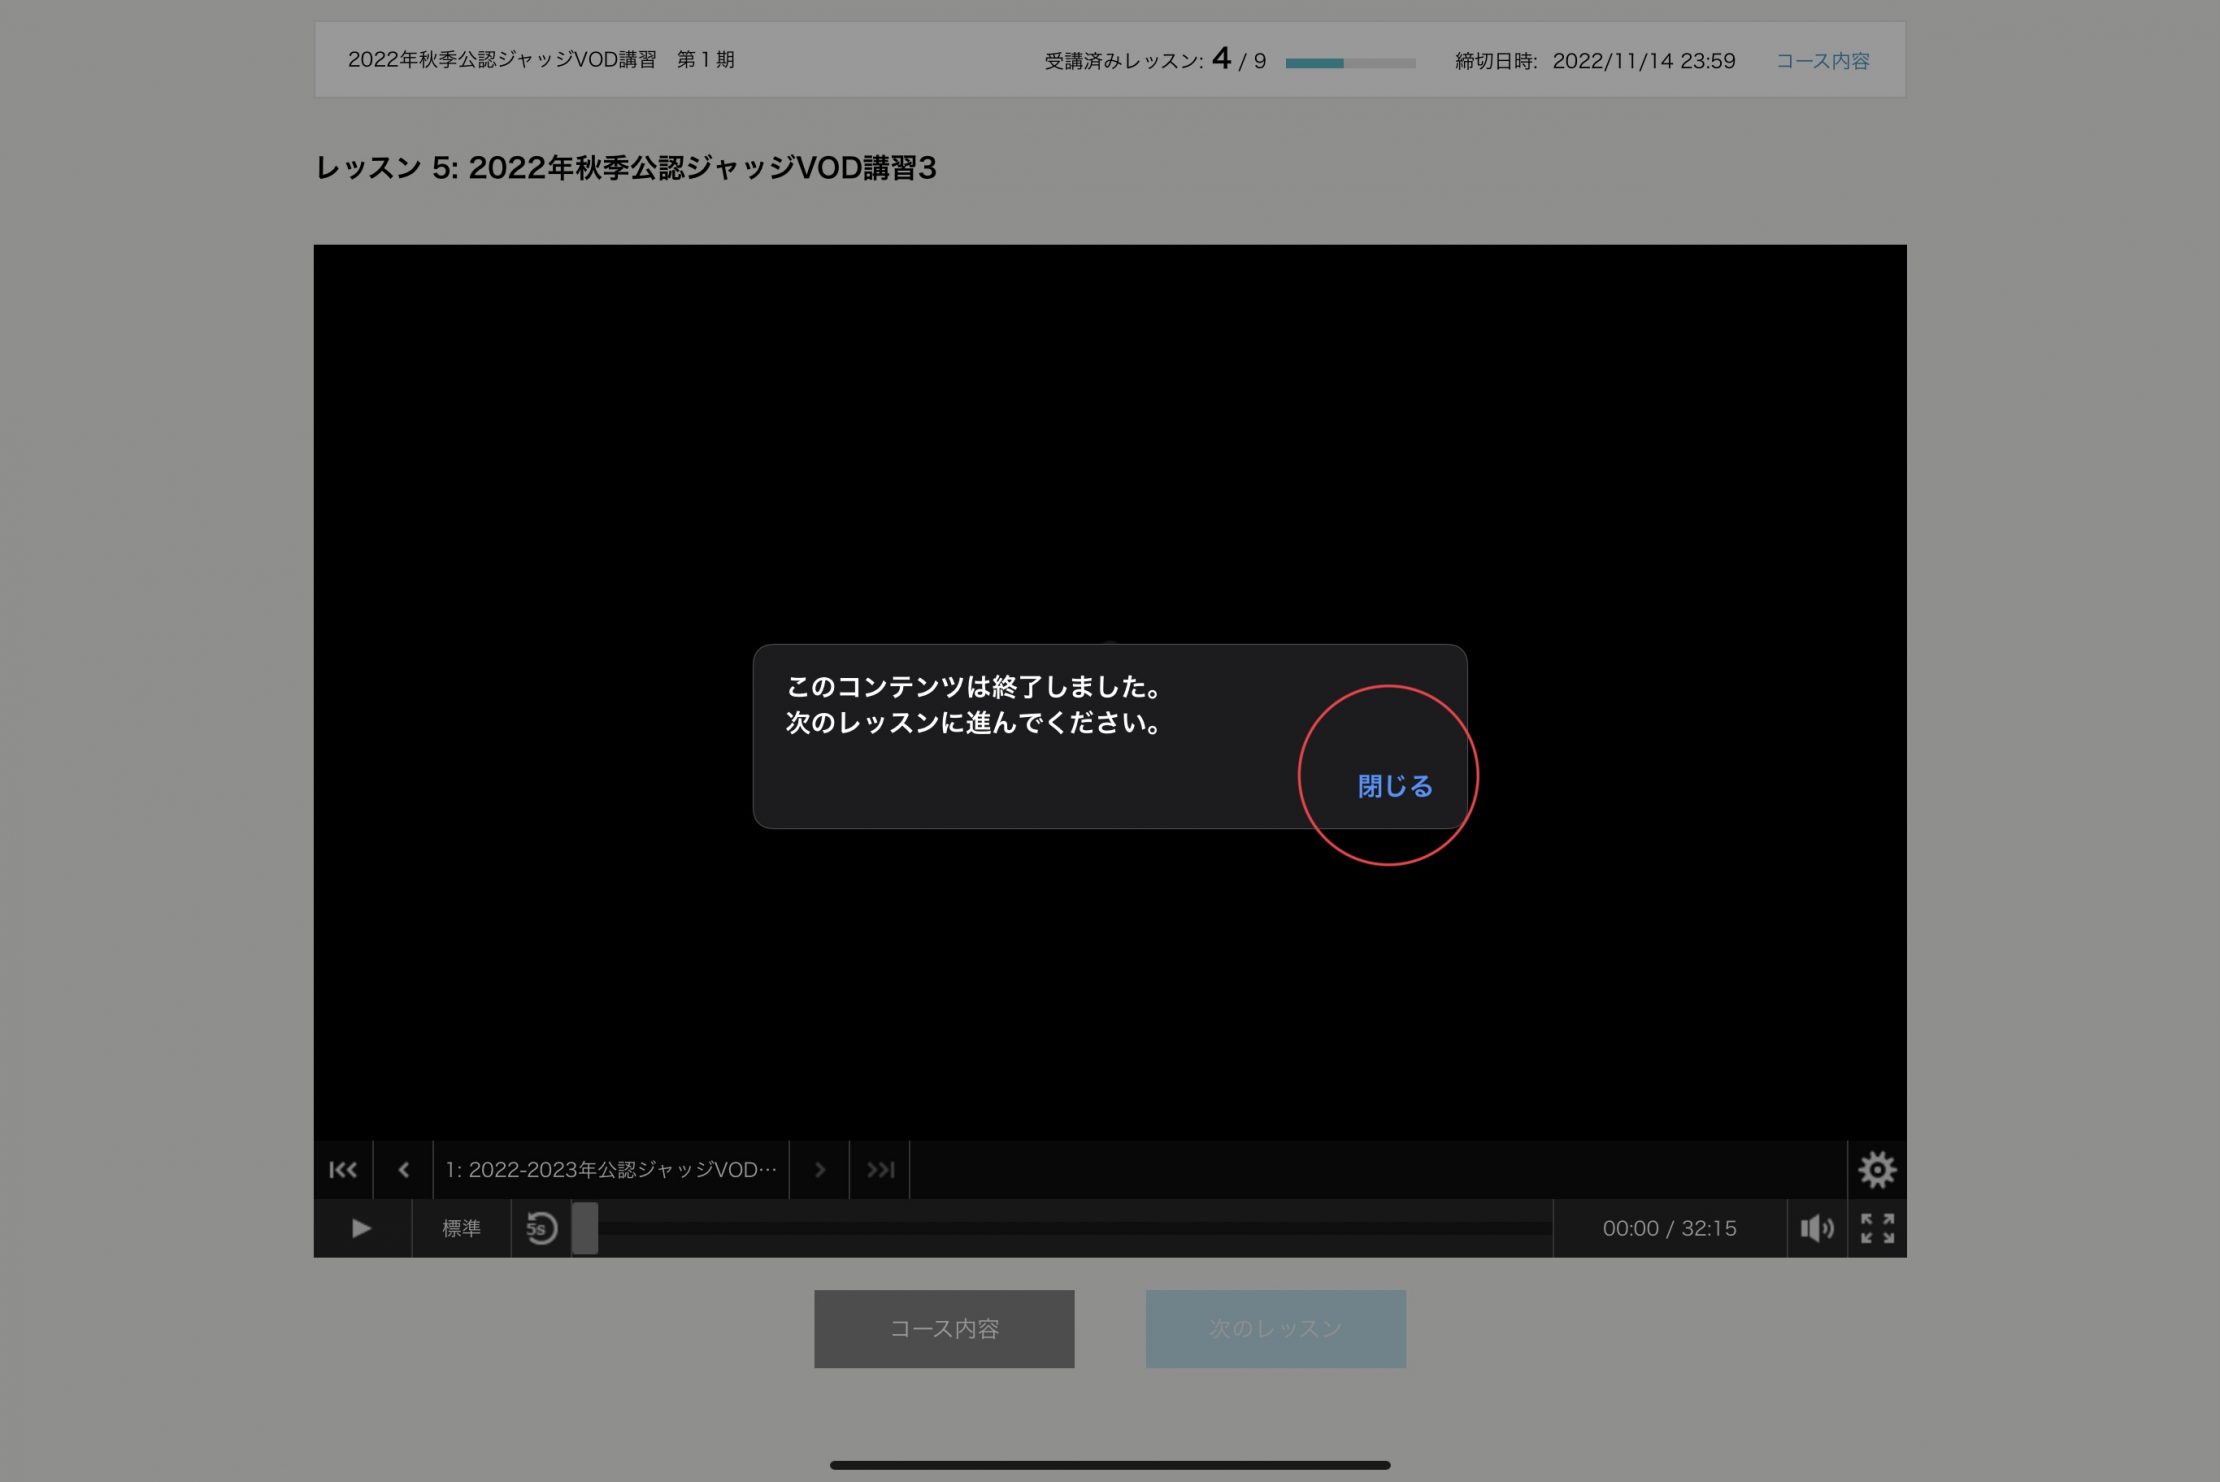2220x1482 pixels.
Task: Jump to last chapter with skip-forward icon
Action: pyautogui.click(x=880, y=1169)
